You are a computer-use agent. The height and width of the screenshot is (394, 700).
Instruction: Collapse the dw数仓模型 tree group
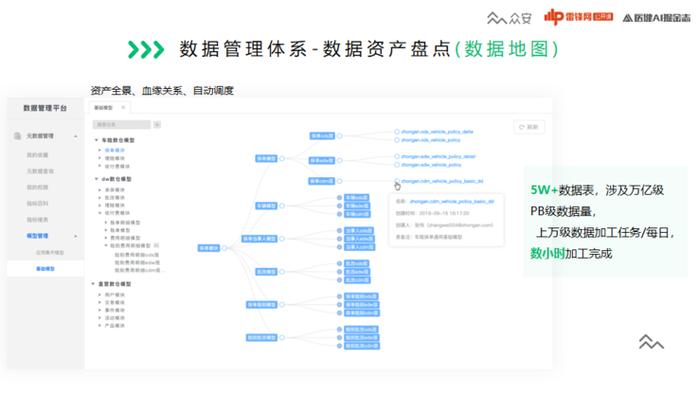(96, 179)
